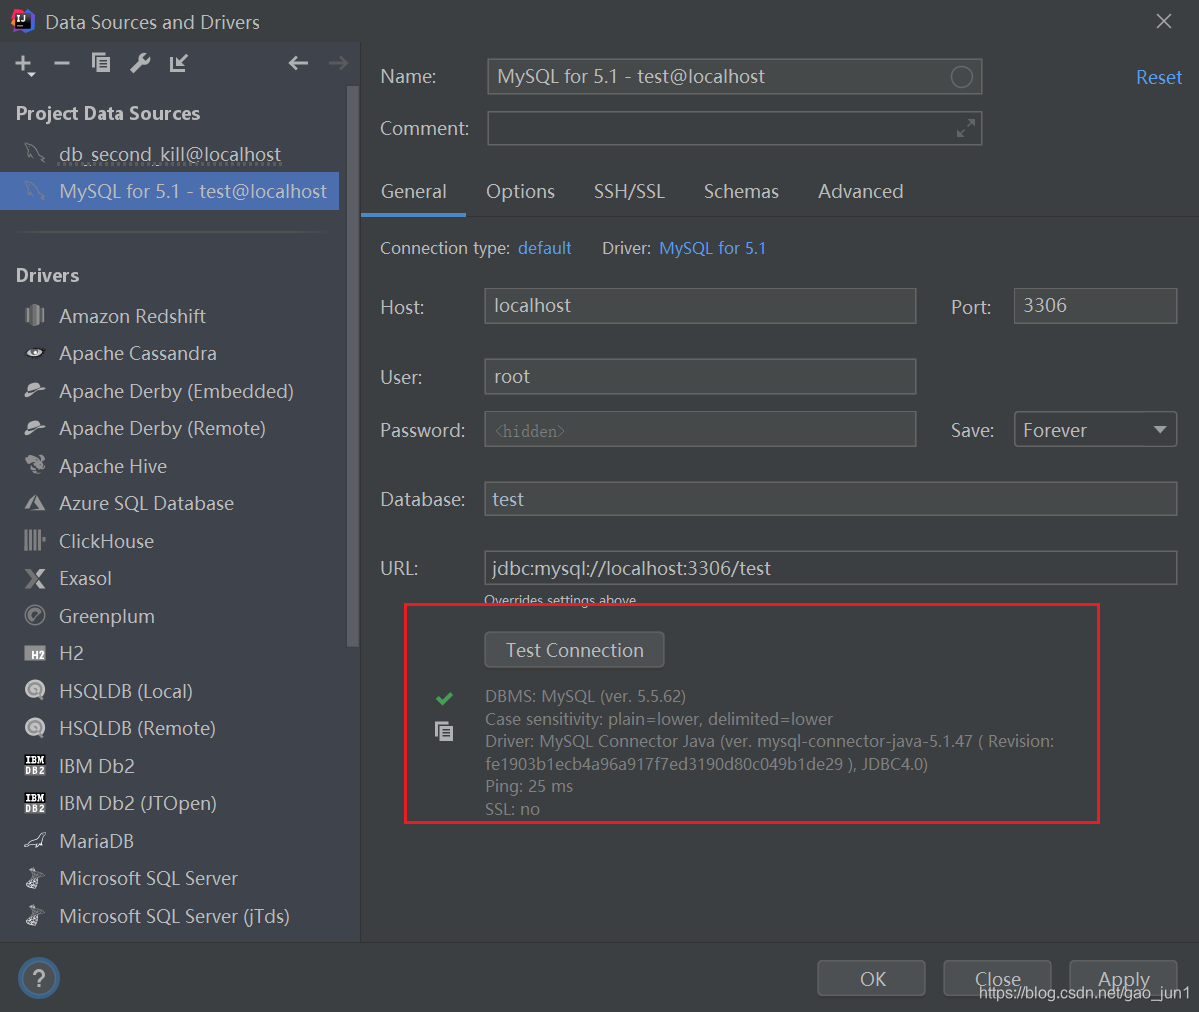Click the Apply button
The width and height of the screenshot is (1199, 1012).
pos(1123,978)
